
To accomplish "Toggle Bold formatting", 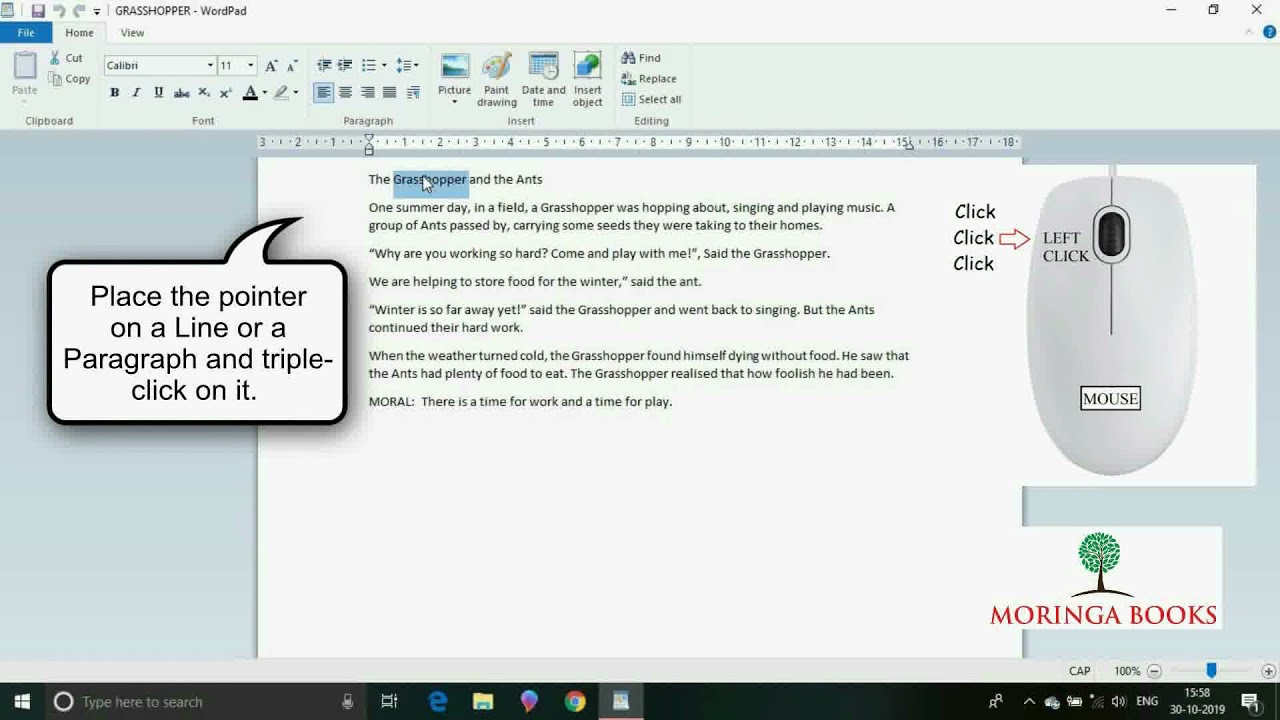I will coord(114,93).
